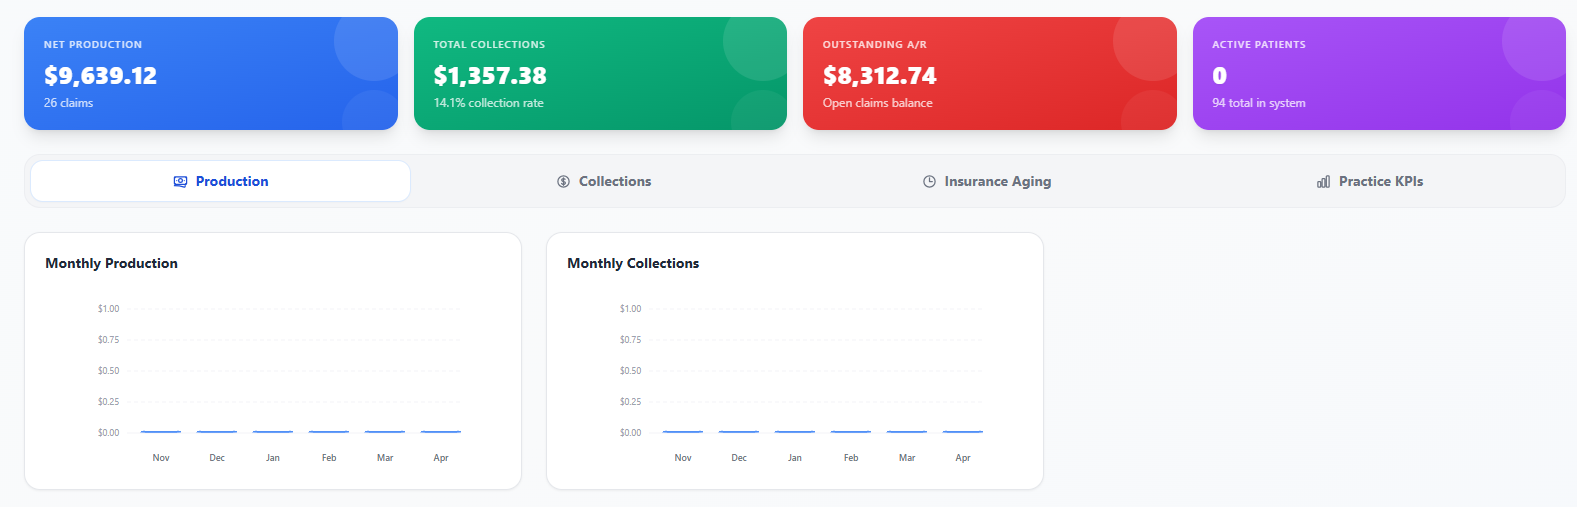Image resolution: width=1577 pixels, height=507 pixels.
Task: Click the Apr bar in Monthly Collections
Action: (x=963, y=432)
